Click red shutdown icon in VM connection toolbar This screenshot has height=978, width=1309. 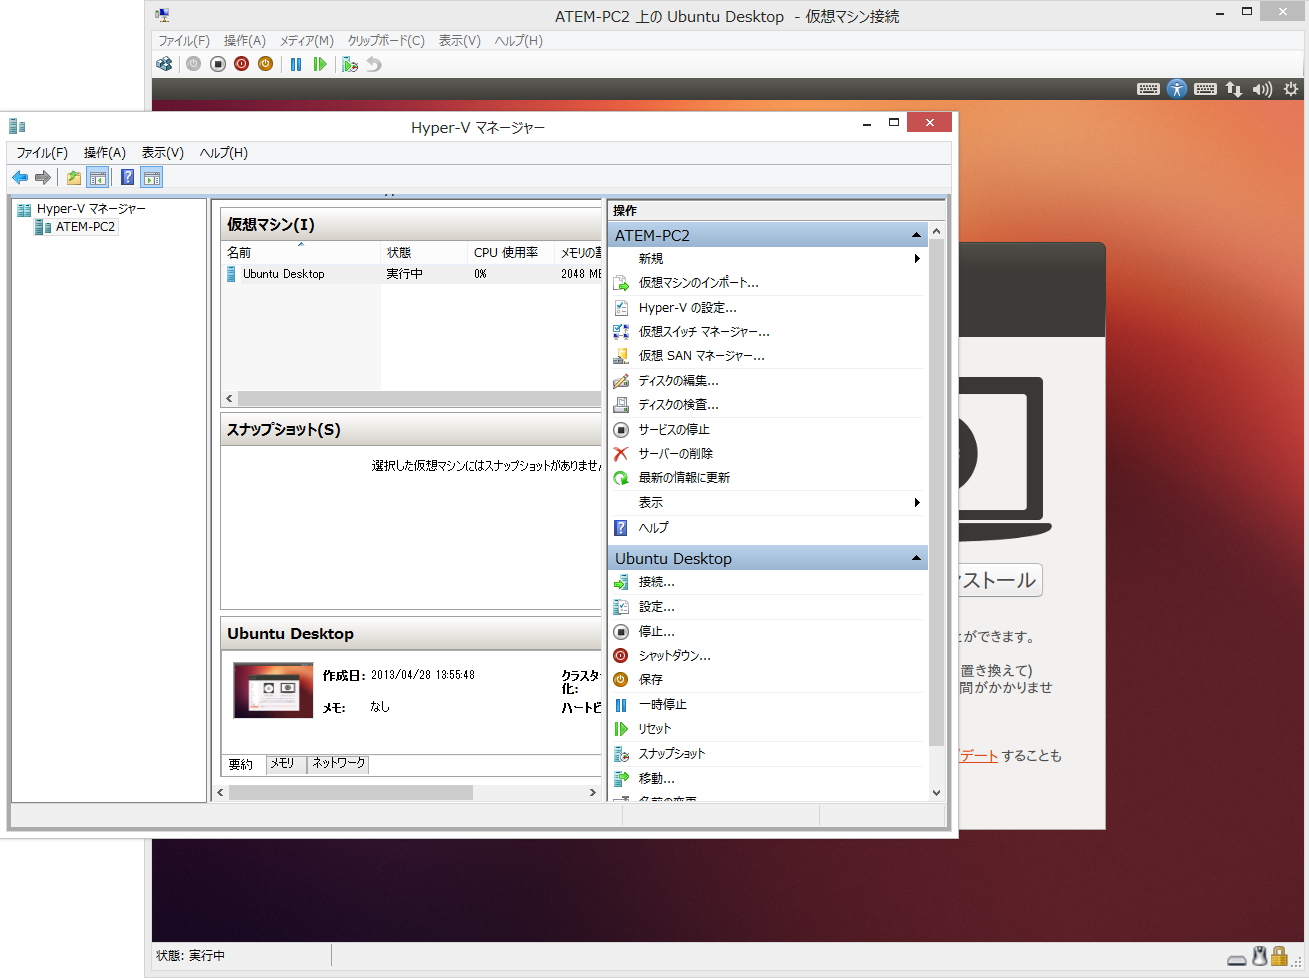[x=241, y=64]
